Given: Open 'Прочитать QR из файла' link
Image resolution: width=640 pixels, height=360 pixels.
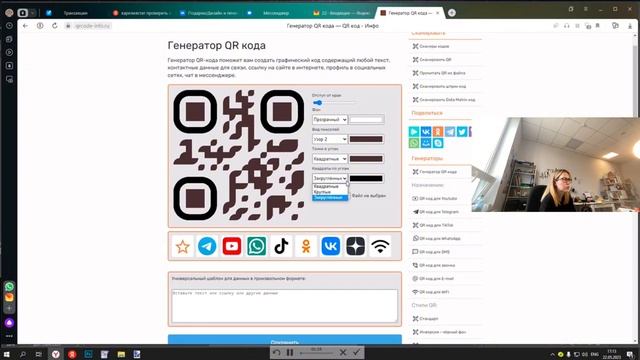Looking at the screenshot, I should point(442,73).
